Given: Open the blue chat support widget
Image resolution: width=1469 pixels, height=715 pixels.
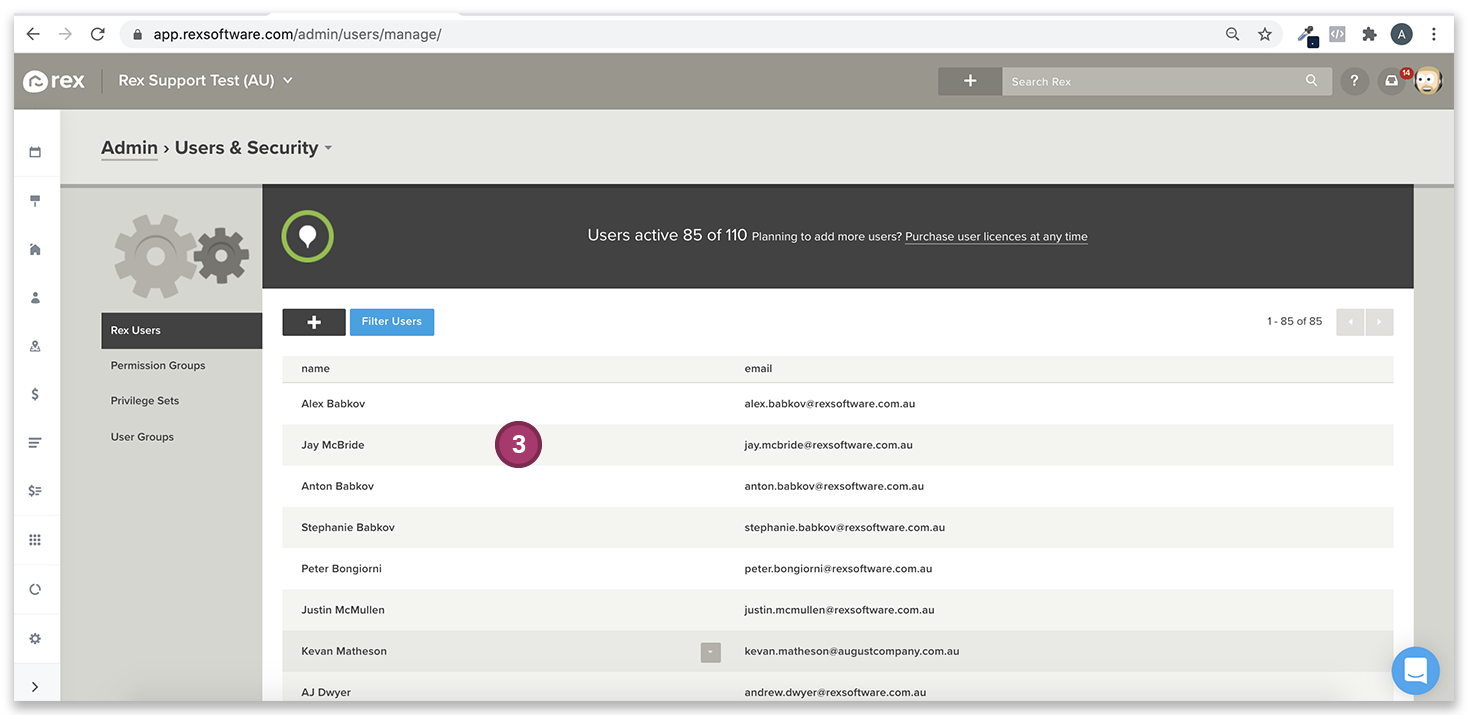Looking at the screenshot, I should (1416, 671).
